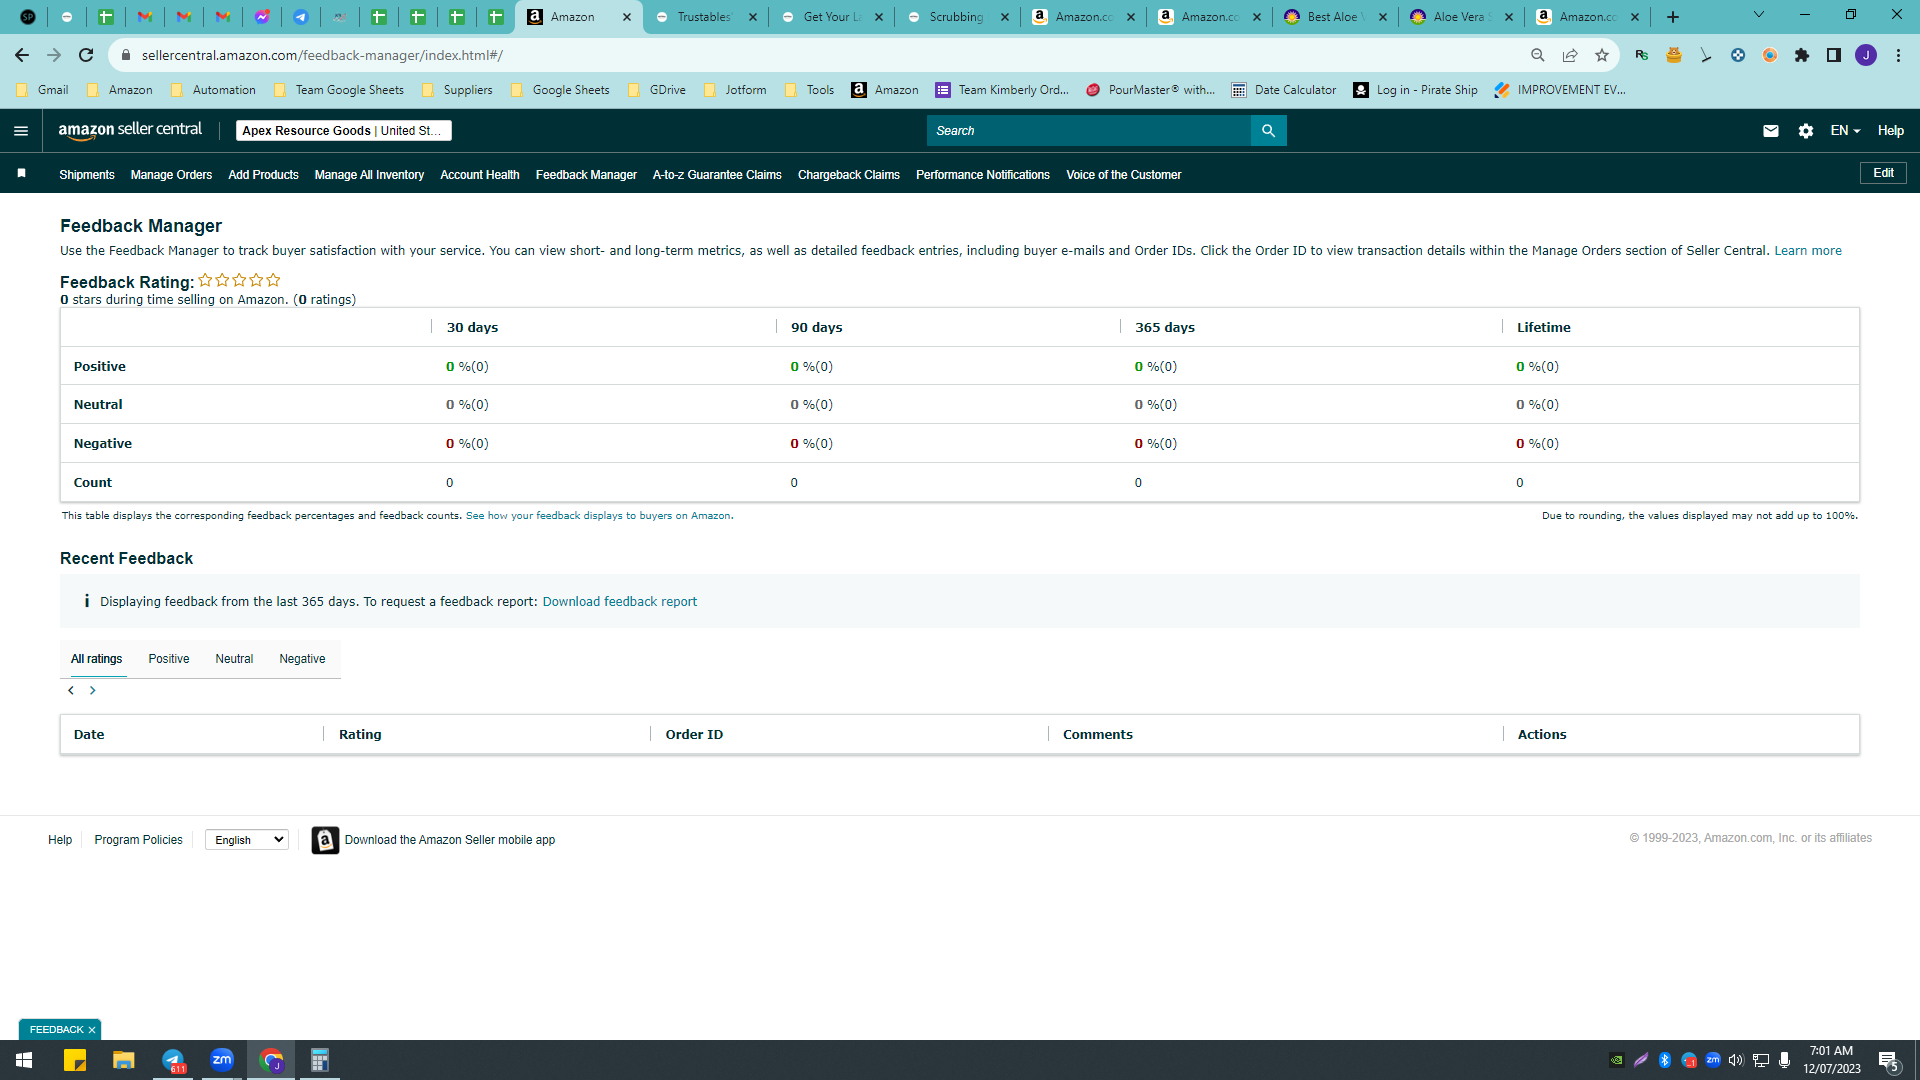Click the browser address bar URL
The width and height of the screenshot is (1920, 1080).
(x=322, y=55)
